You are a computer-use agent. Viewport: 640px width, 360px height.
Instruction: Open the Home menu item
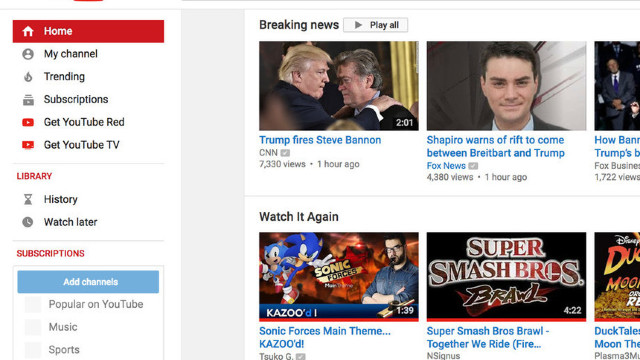click(x=88, y=31)
